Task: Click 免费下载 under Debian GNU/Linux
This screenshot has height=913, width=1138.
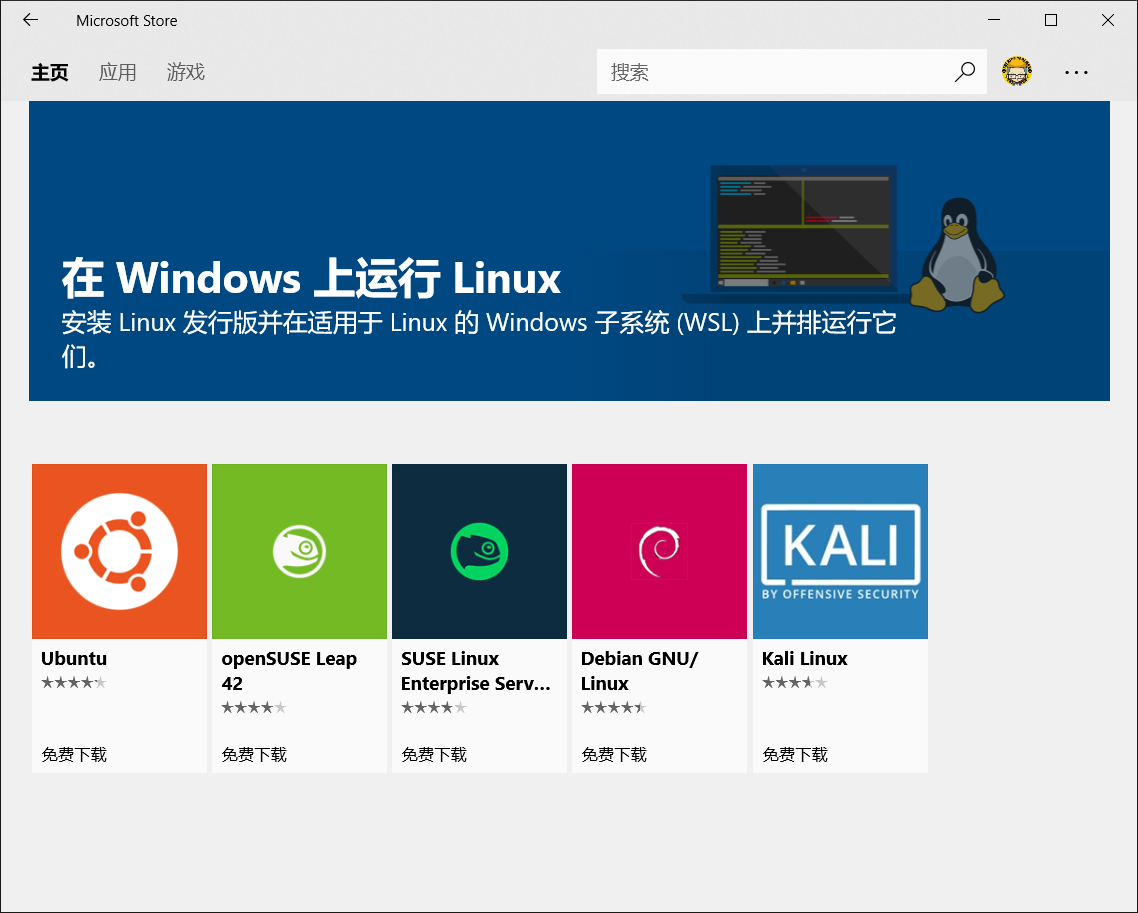Action: [x=614, y=754]
